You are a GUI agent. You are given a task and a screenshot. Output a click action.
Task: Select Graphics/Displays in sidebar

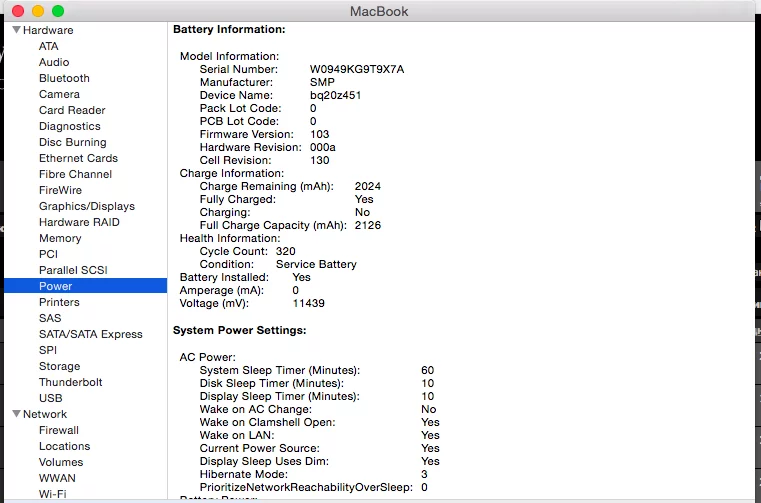(x=87, y=206)
